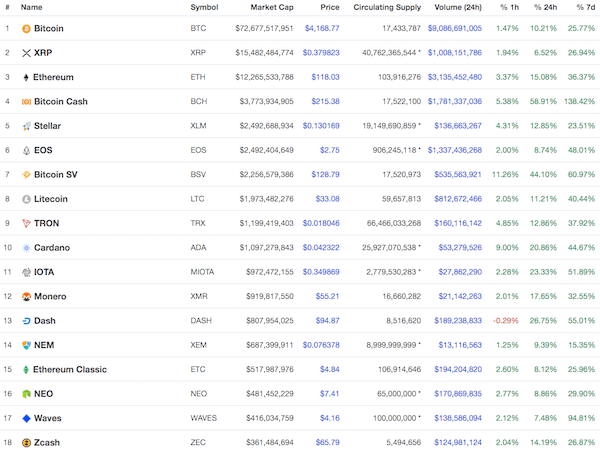Viewport: 600px width, 454px height.
Task: Sort by the Price column header
Action: [x=330, y=7]
